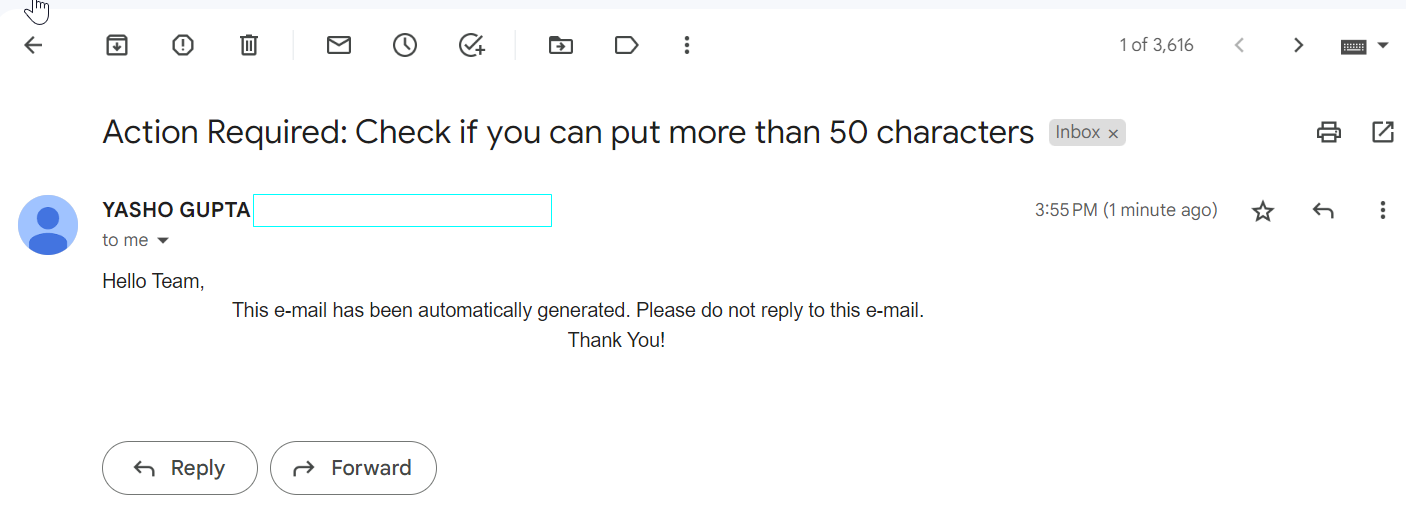Show the next email with newer arrow
This screenshot has width=1406, height=513.
pyautogui.click(x=1239, y=45)
